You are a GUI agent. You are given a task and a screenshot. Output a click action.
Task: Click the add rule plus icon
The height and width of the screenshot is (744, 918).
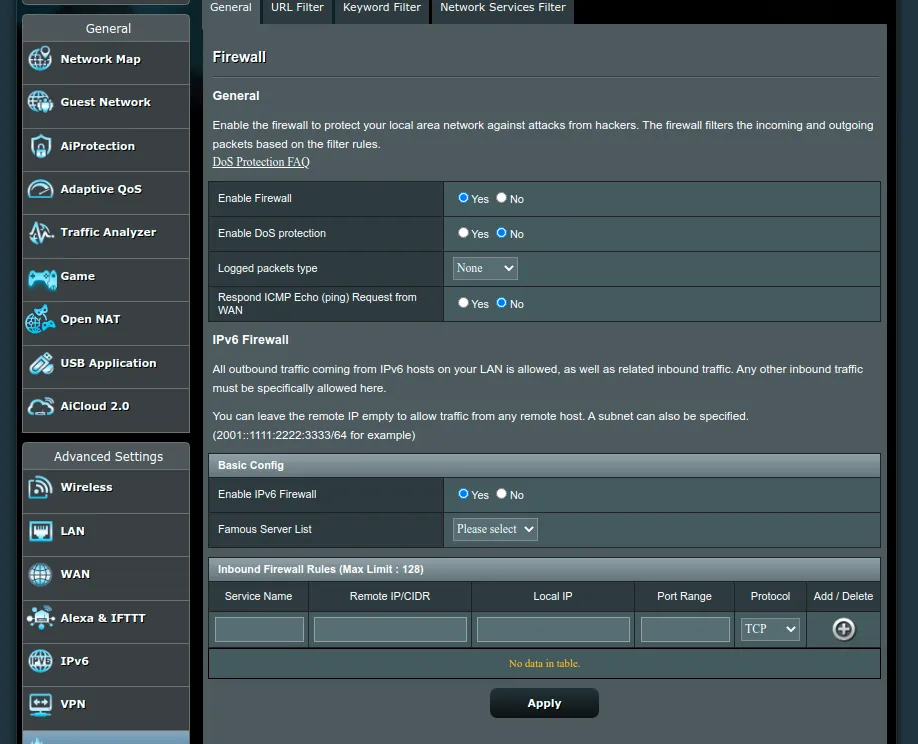pyautogui.click(x=844, y=629)
